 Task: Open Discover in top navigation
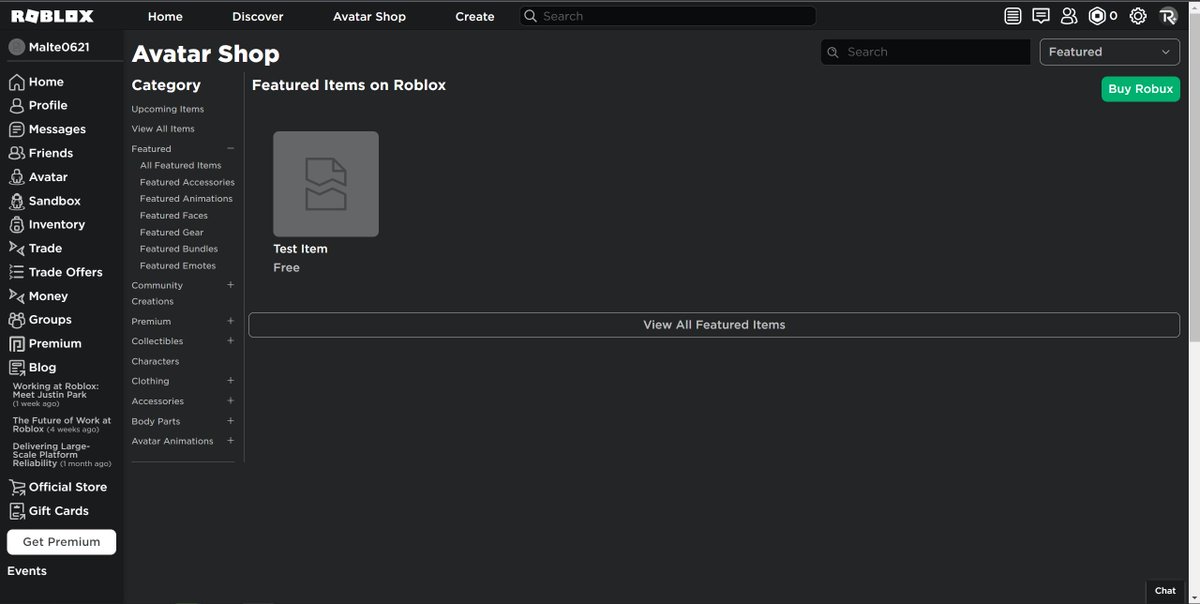[x=258, y=17]
